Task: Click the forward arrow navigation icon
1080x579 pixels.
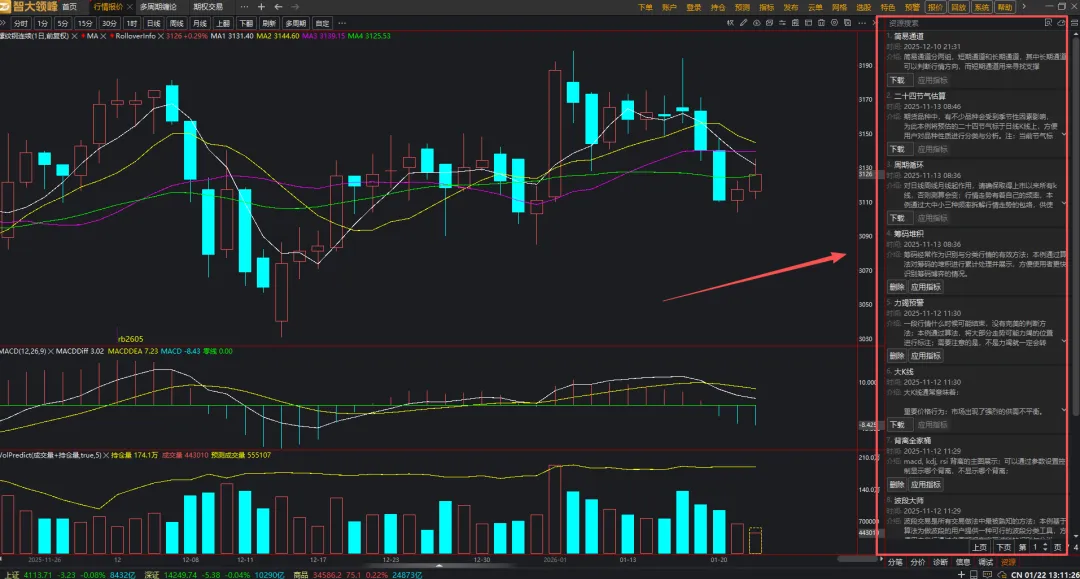Action: (x=295, y=7)
